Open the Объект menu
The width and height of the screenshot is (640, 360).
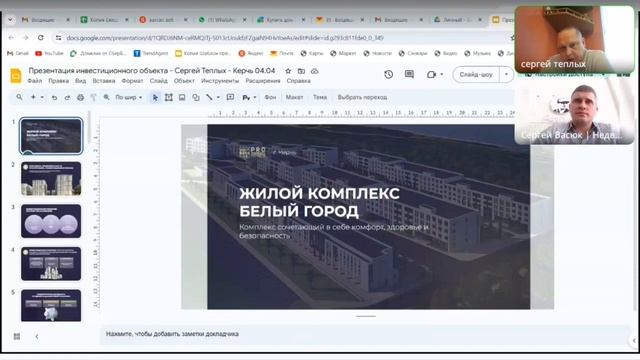point(184,81)
